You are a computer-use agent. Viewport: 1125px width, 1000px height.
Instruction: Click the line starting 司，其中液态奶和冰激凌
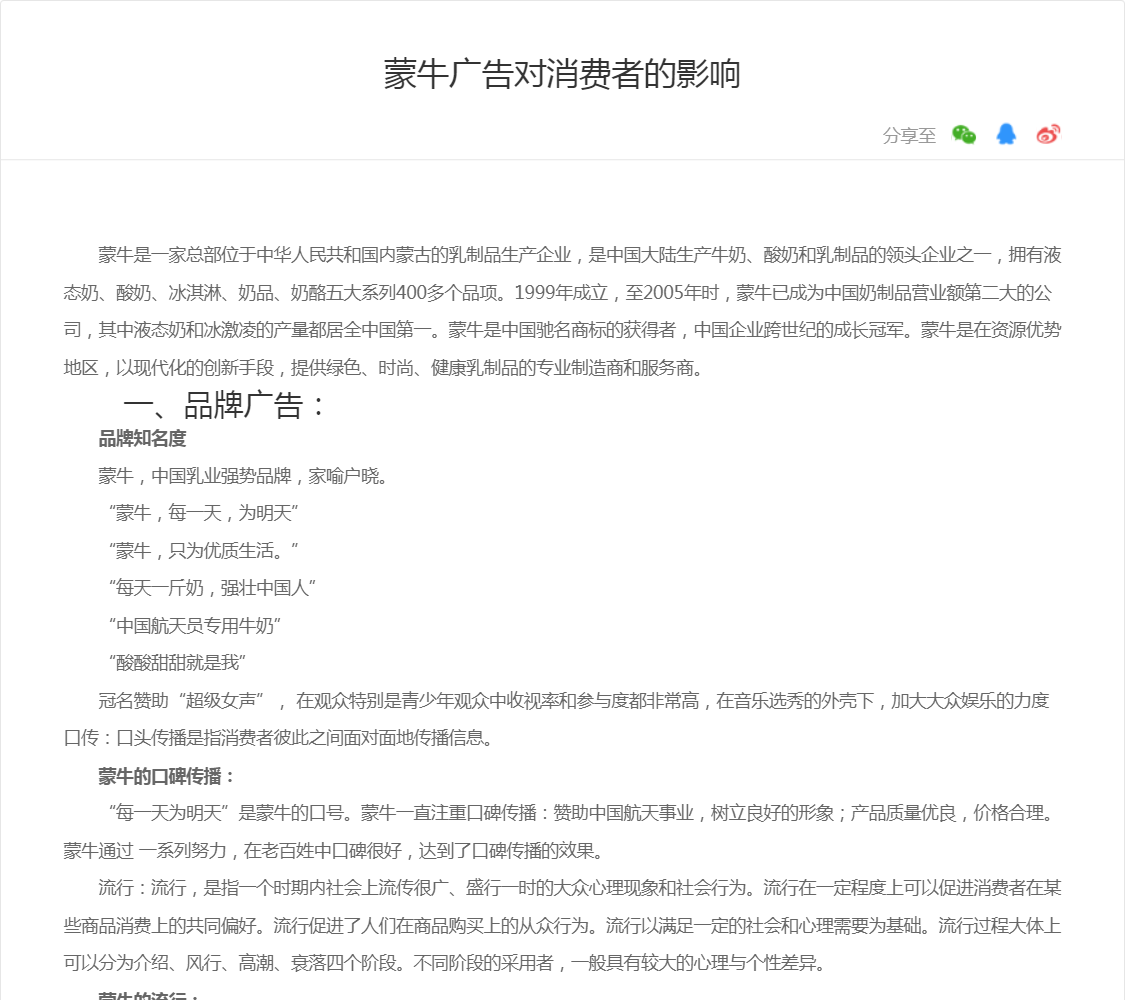click(562, 330)
